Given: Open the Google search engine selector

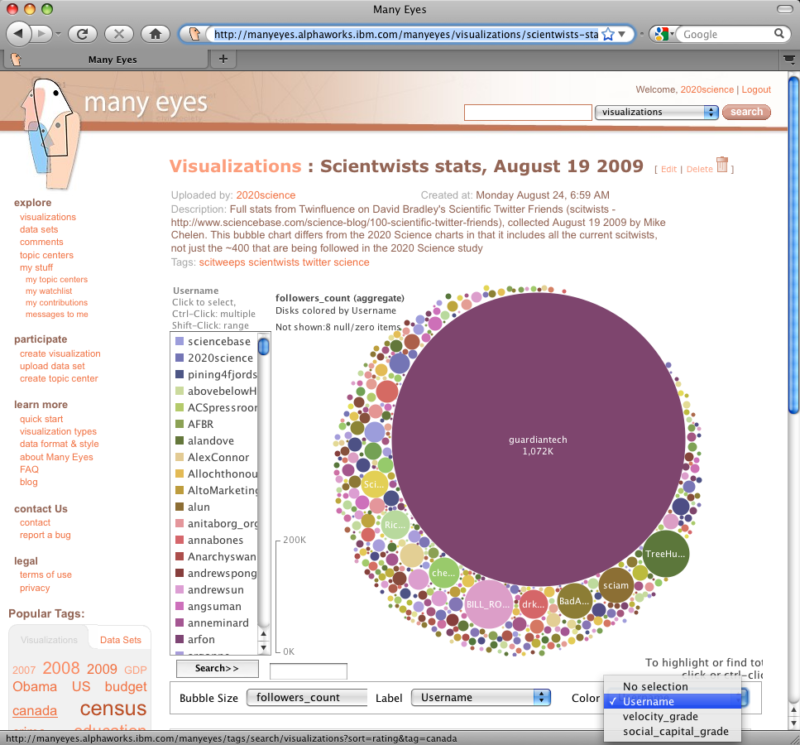Looking at the screenshot, I should pos(664,34).
